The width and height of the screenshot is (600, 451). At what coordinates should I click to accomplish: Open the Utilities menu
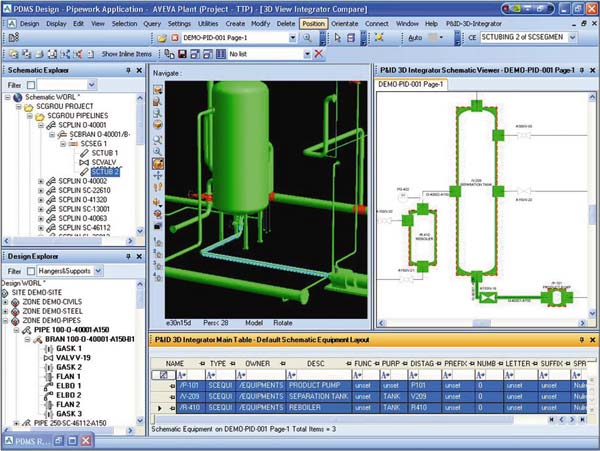click(x=208, y=24)
